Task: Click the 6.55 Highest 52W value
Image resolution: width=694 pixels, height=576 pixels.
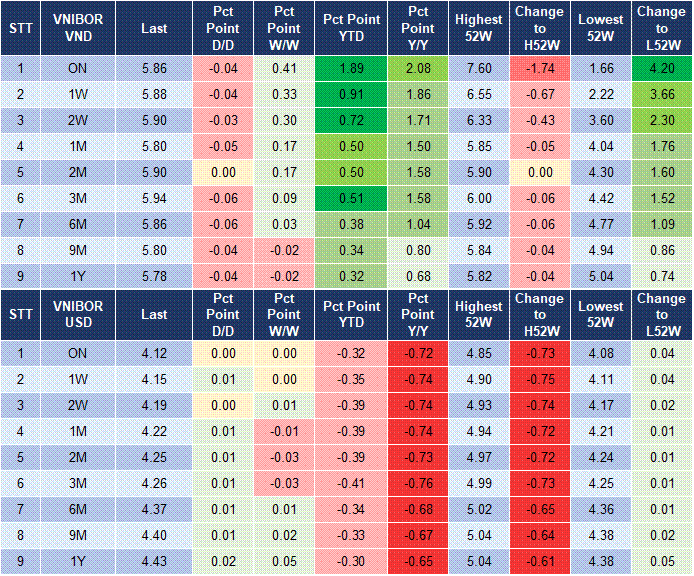Action: (477, 94)
